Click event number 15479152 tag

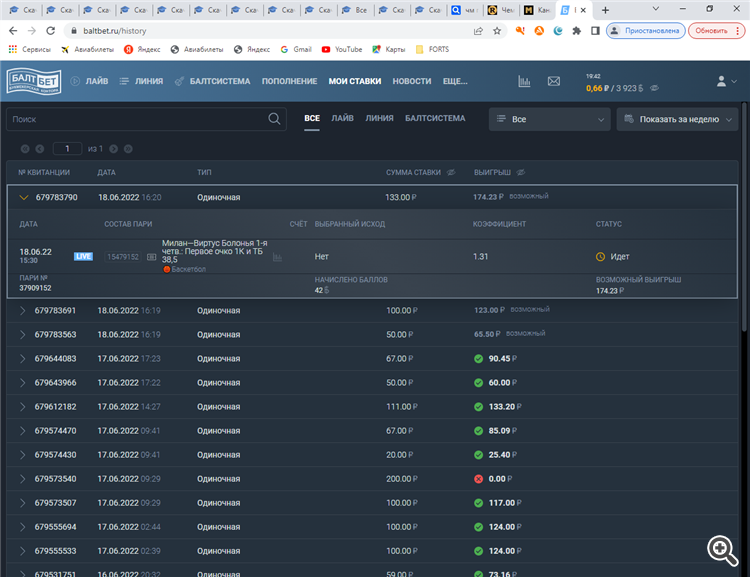tap(123, 257)
